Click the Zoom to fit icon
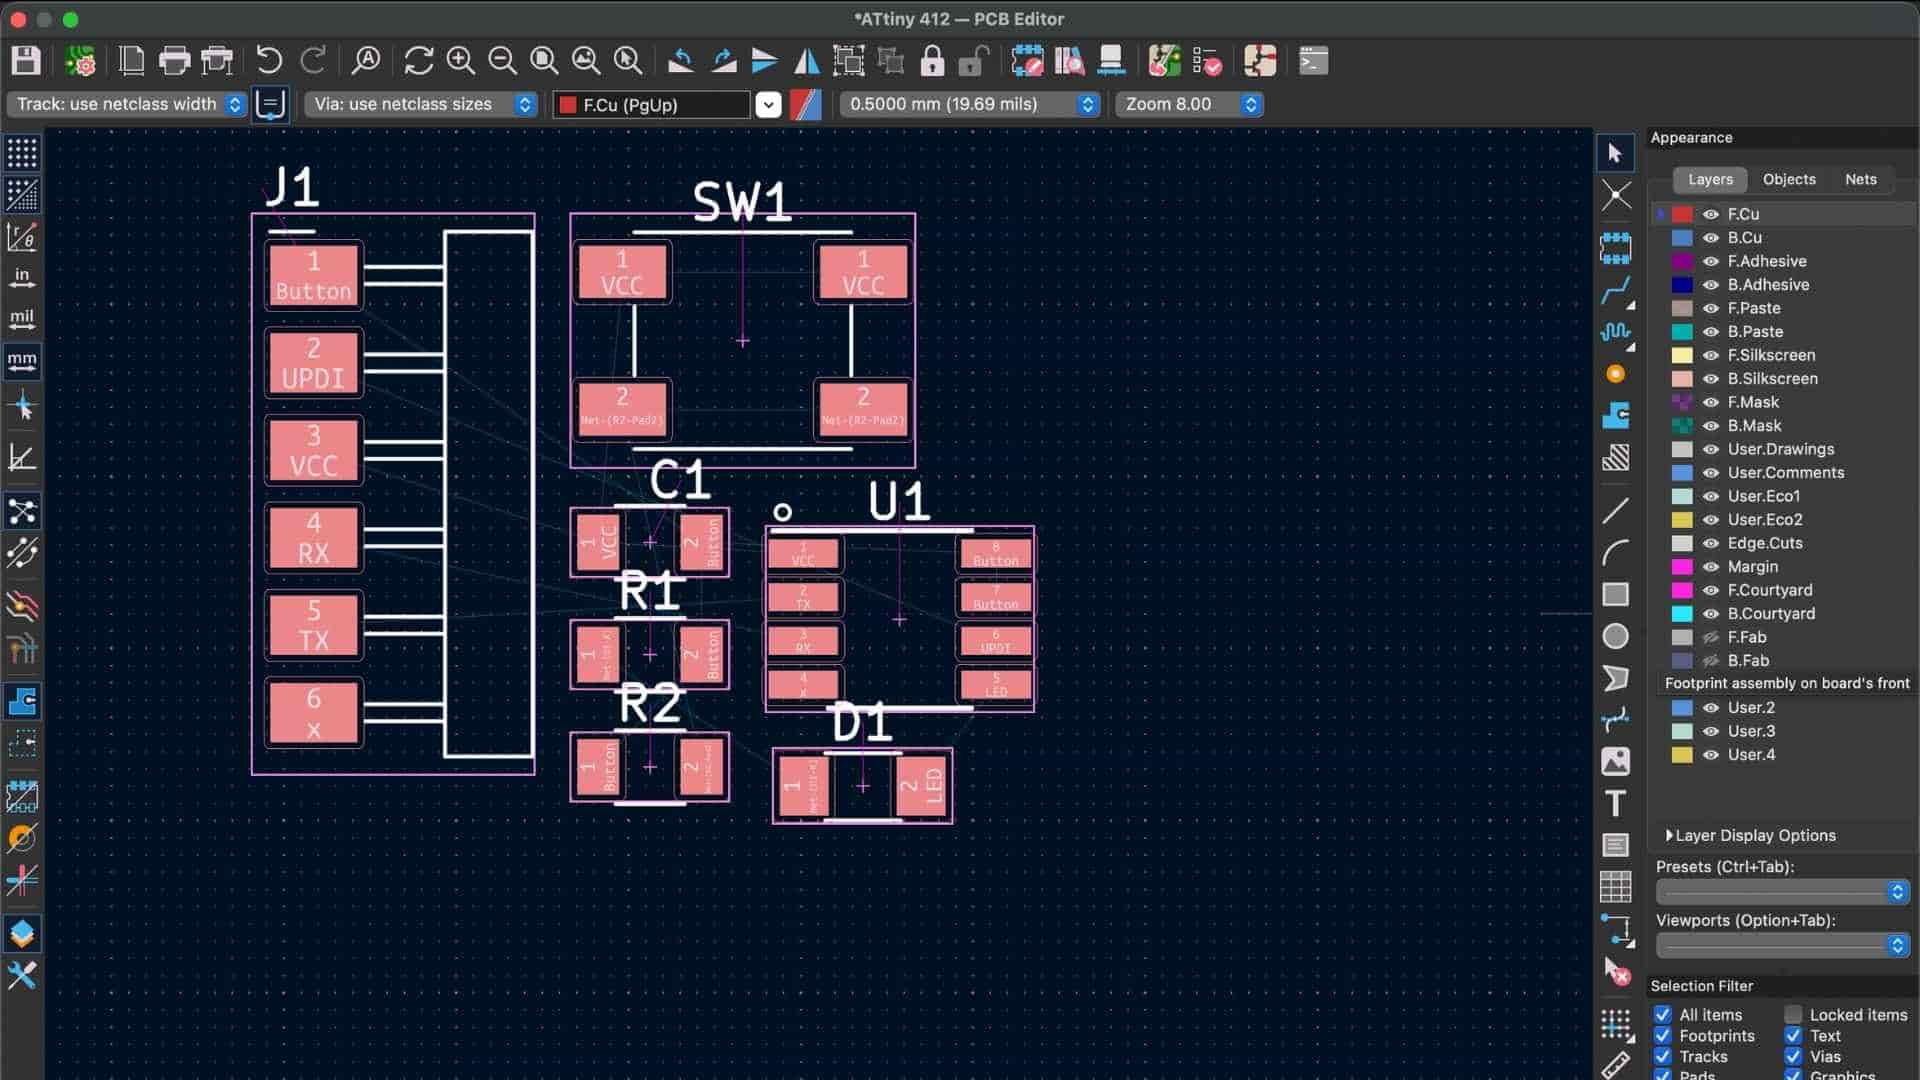Viewport: 1920px width, 1080px height. click(544, 61)
